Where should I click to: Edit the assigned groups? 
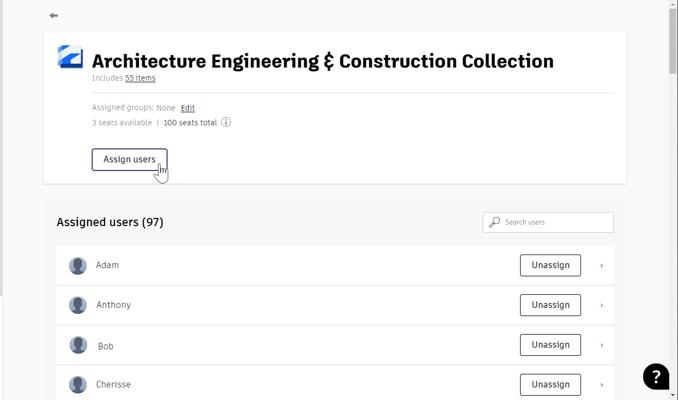188,108
